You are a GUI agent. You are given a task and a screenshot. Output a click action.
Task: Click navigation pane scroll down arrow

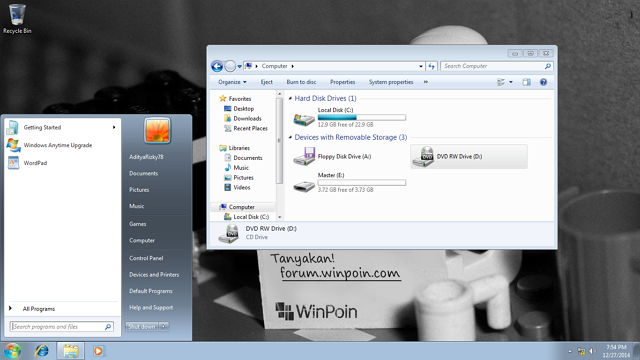(x=280, y=217)
